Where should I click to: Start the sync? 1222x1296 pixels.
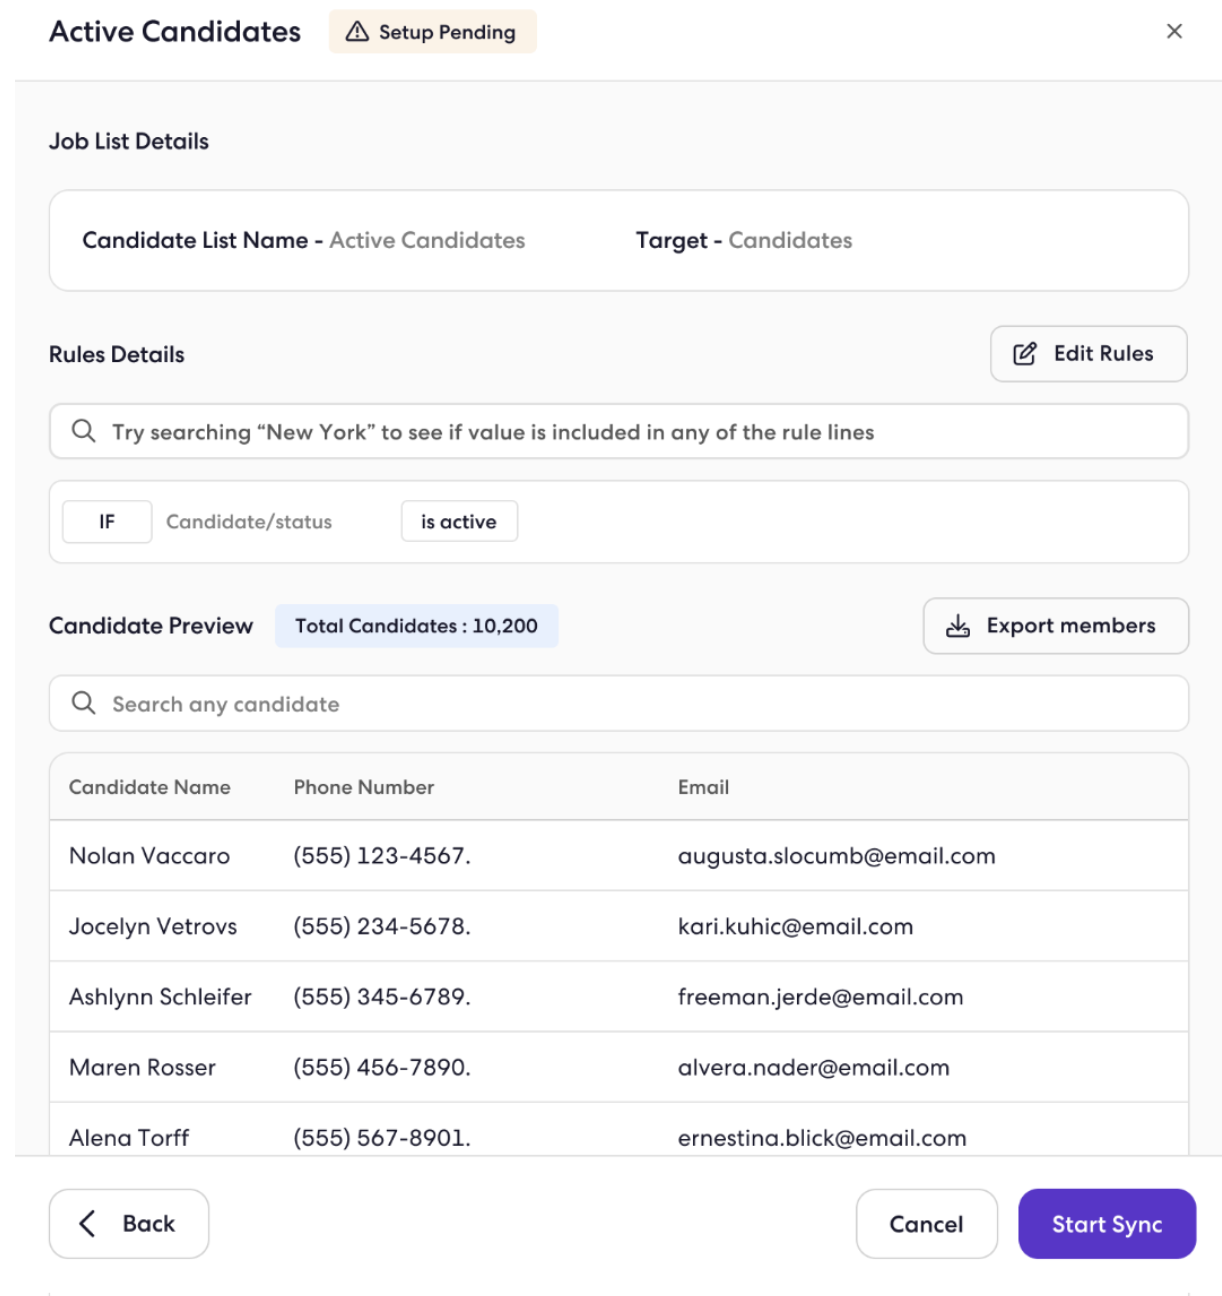[x=1107, y=1224]
